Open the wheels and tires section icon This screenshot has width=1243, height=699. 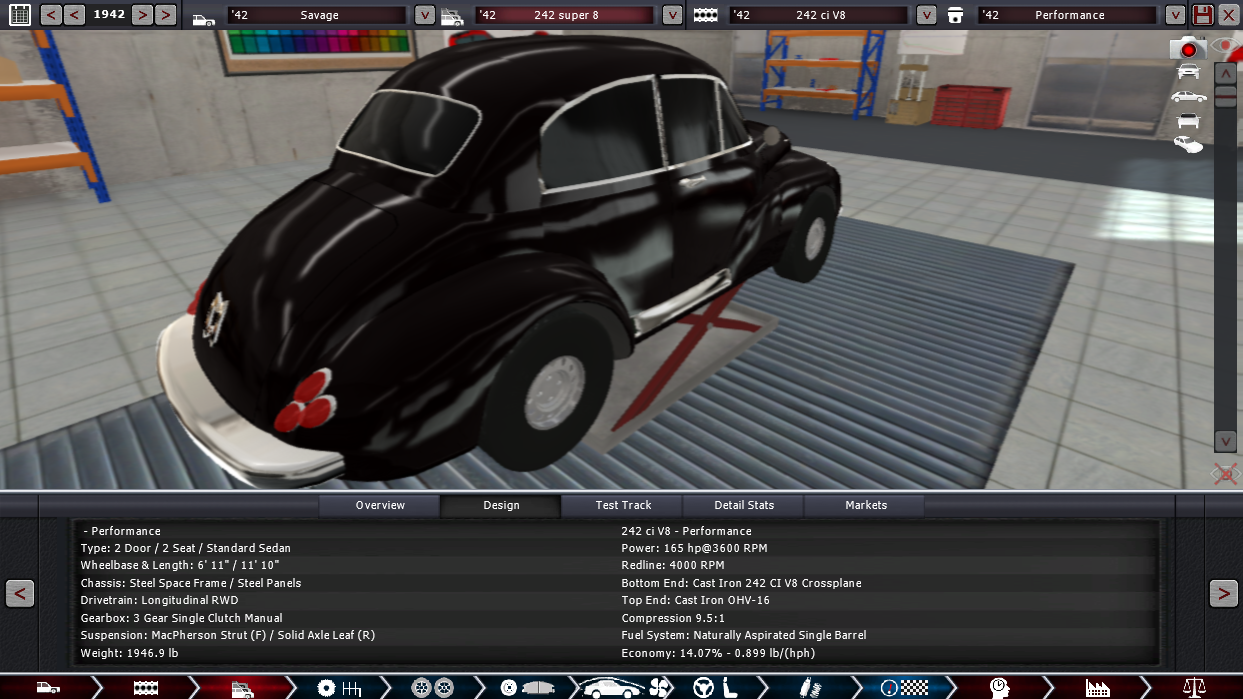coord(432,687)
